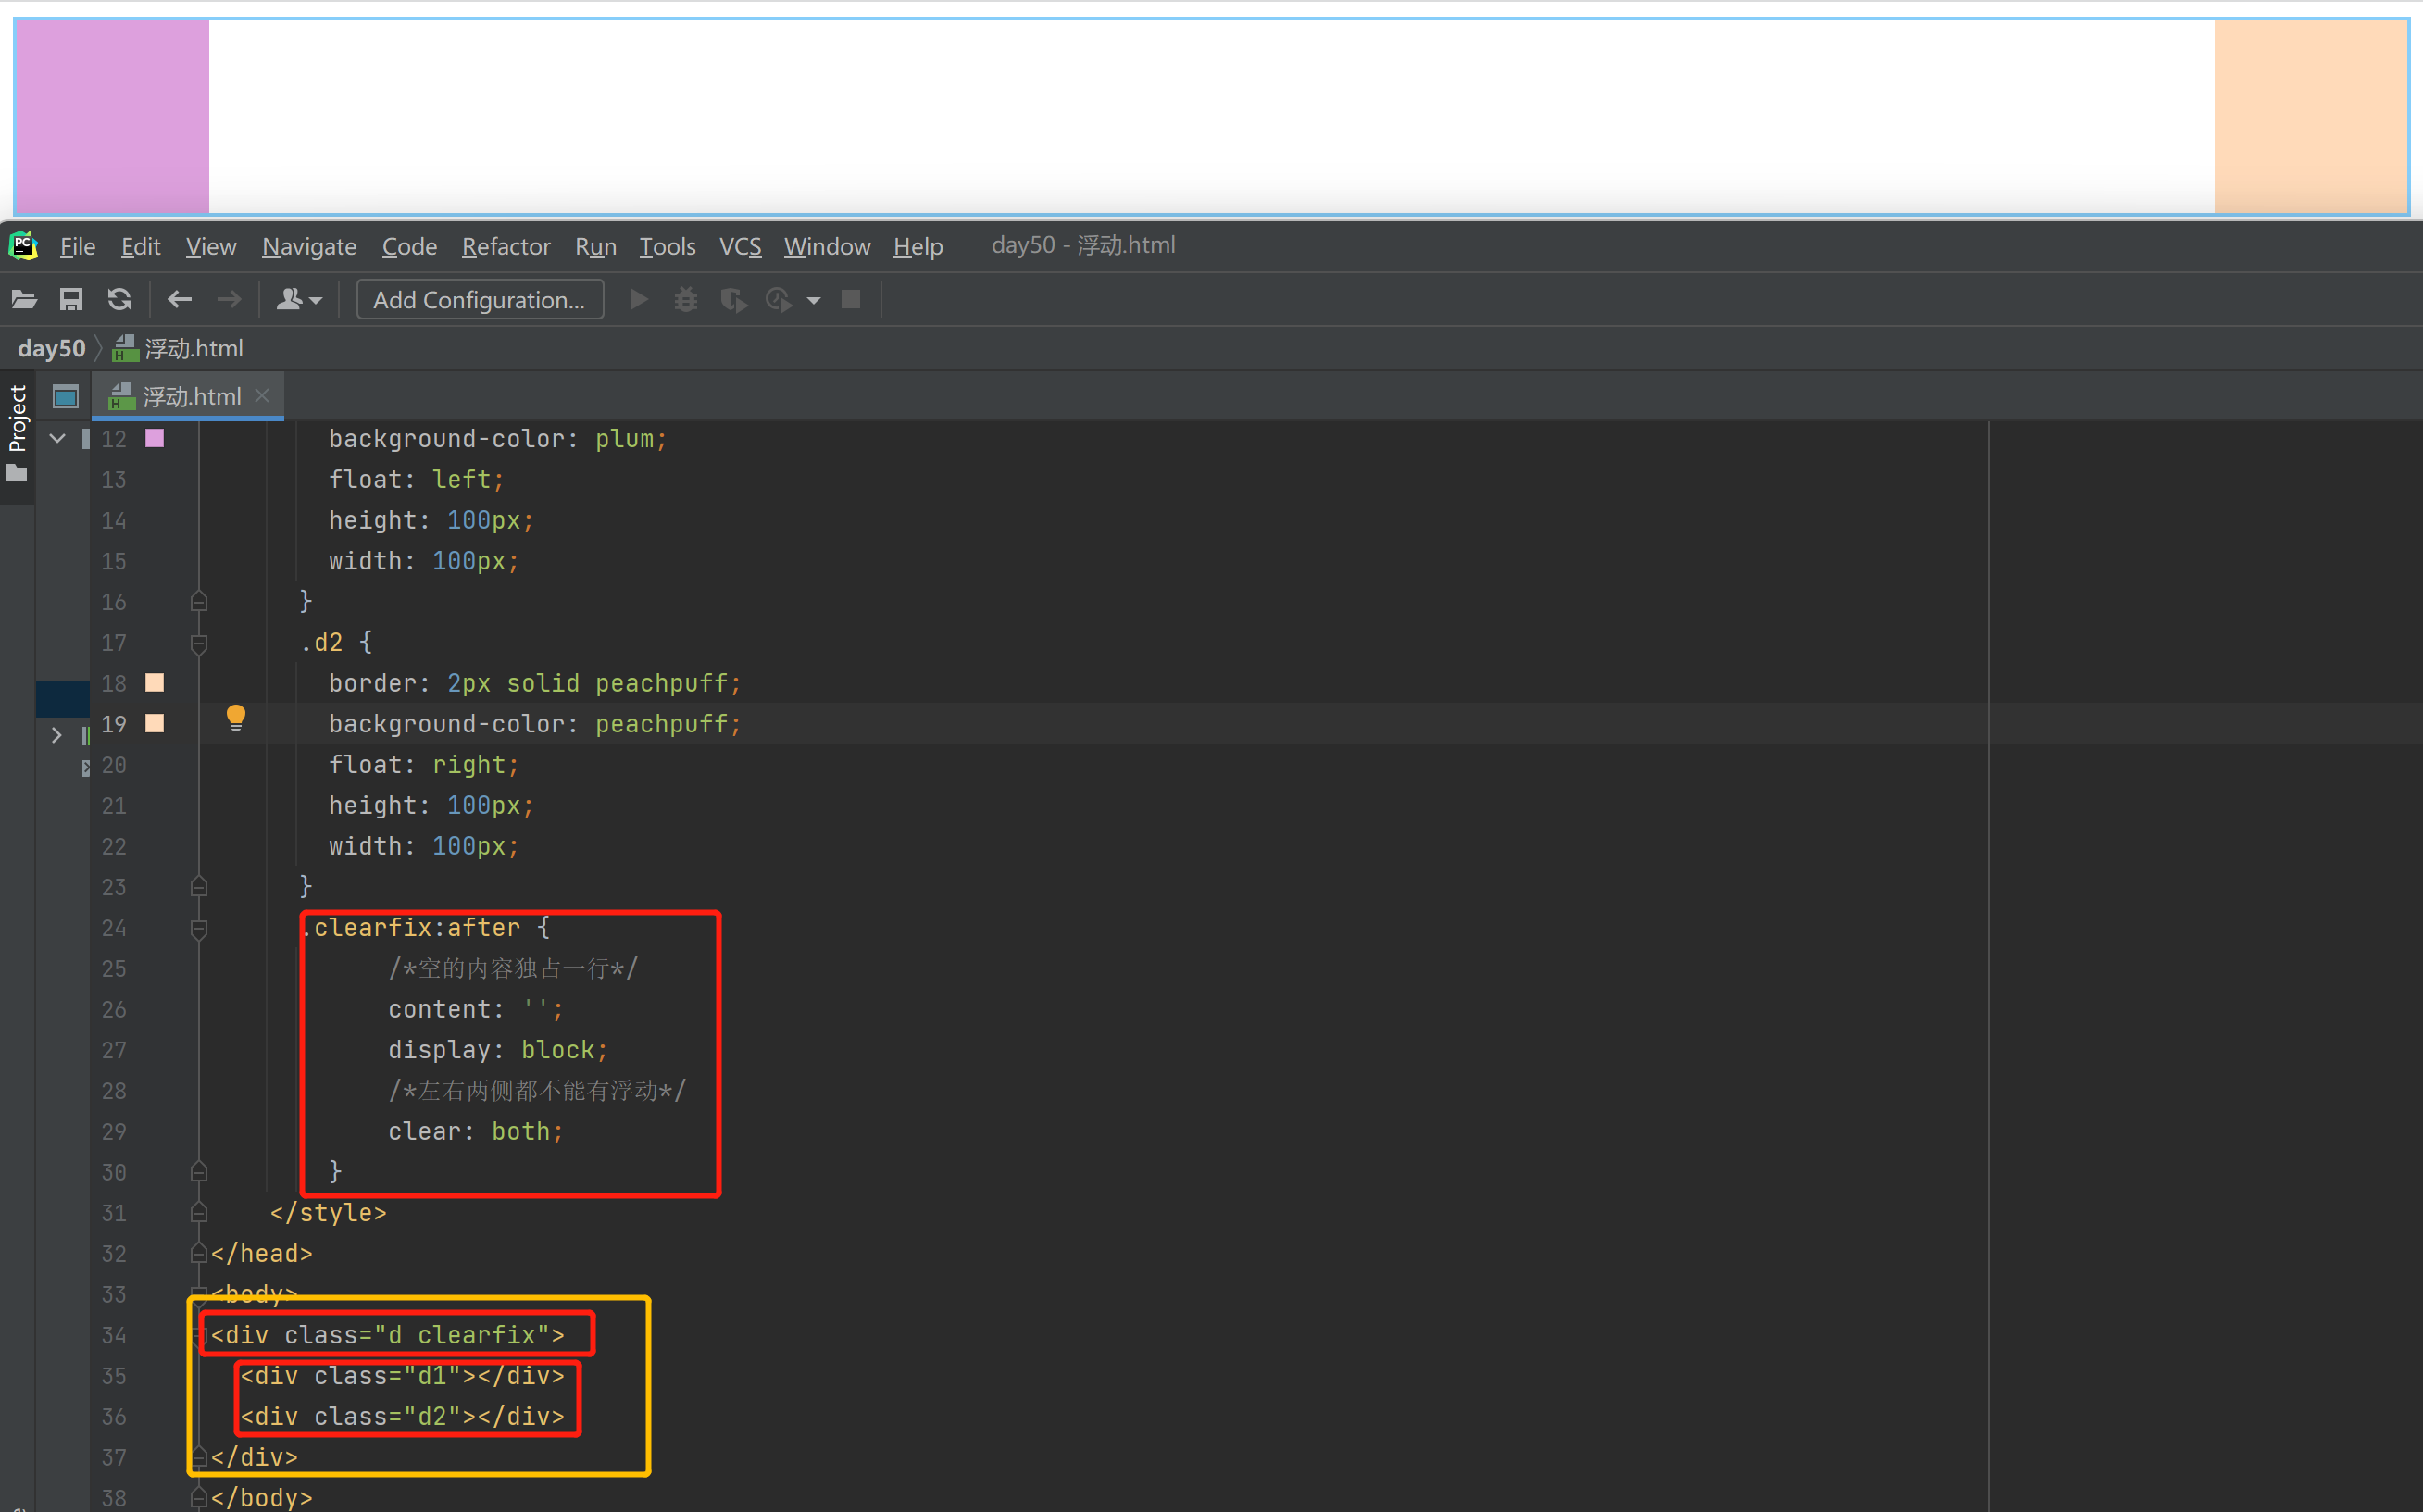The width and height of the screenshot is (2423, 1512).
Task: Open the Code menu
Action: click(410, 246)
